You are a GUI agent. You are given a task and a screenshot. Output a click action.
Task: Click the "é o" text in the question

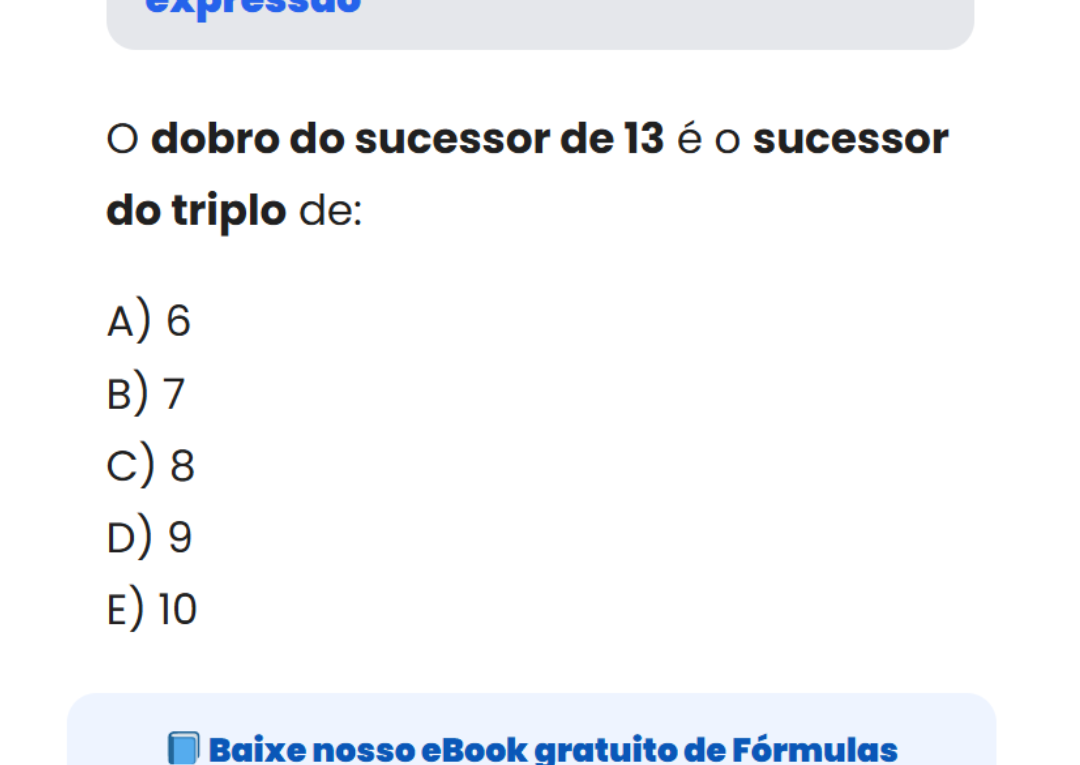pos(708,139)
